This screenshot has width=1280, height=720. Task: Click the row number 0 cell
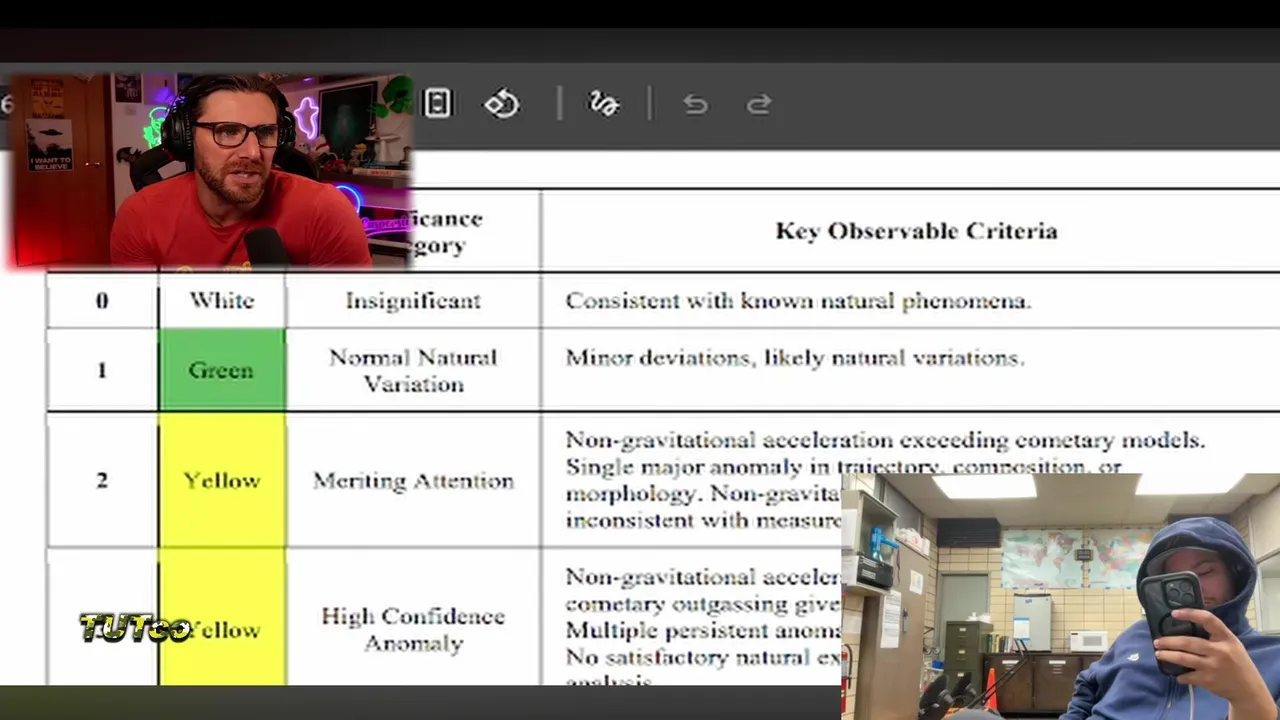point(102,300)
